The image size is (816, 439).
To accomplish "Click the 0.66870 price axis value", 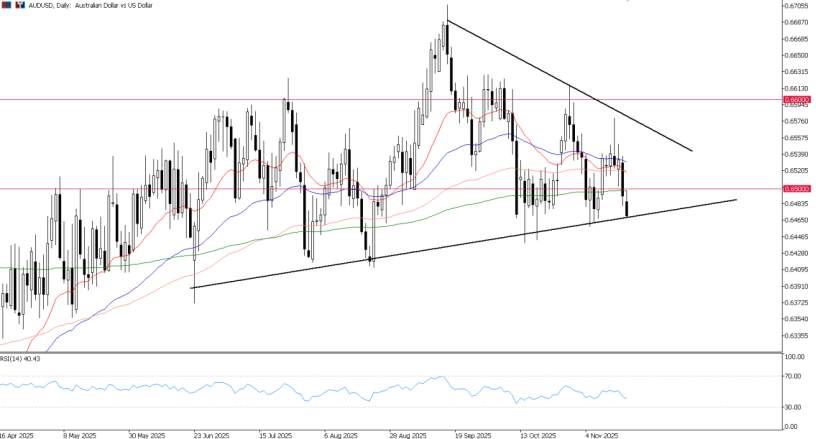I will pos(797,22).
